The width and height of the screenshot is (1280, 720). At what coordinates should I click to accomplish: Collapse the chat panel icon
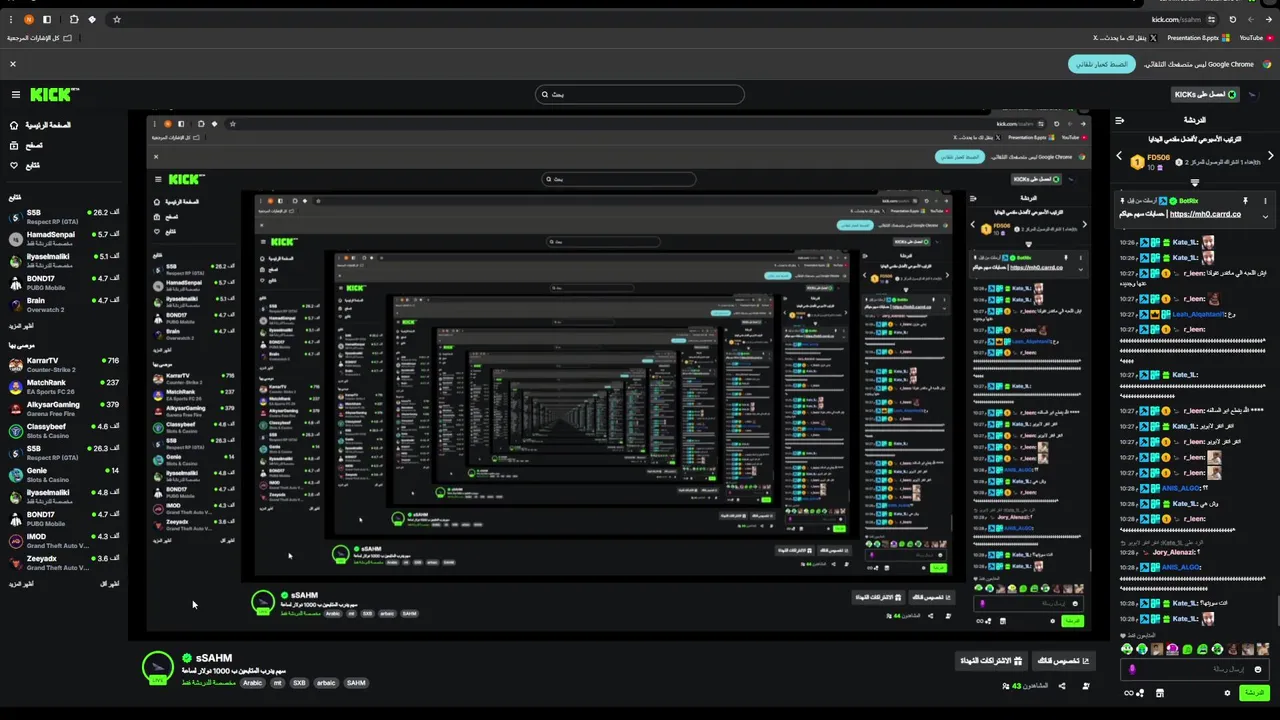coord(1120,120)
